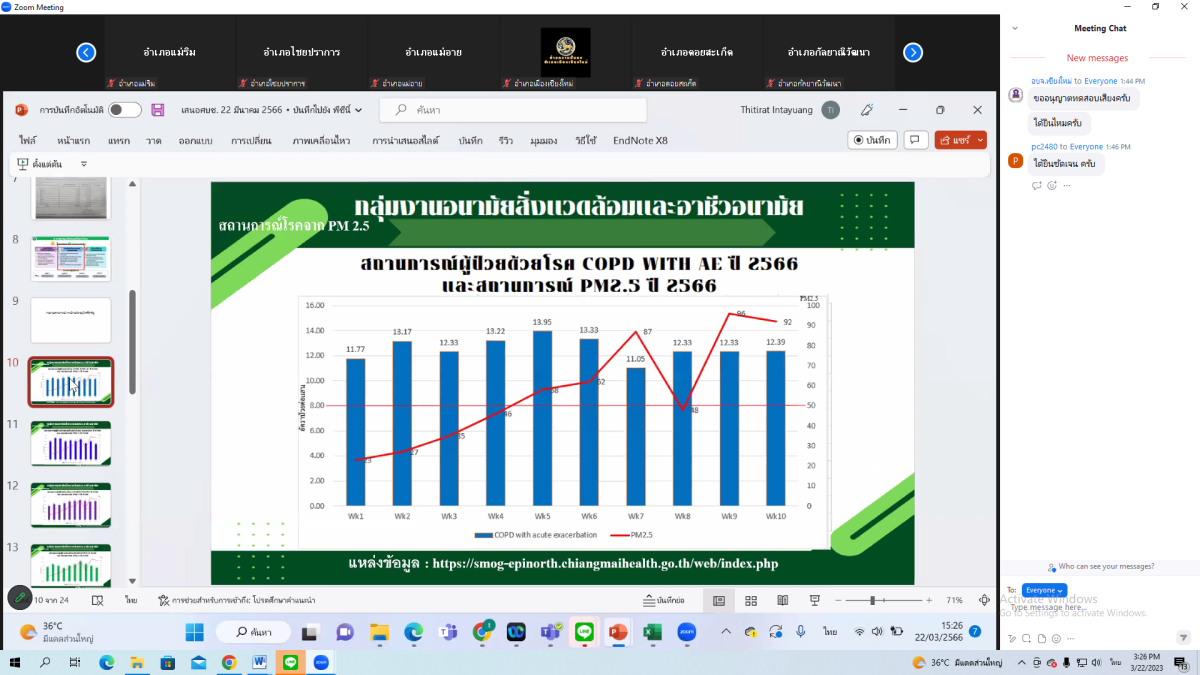The image size is (1200, 675).
Task: Open more options under pc2480's message
Action: click(x=1067, y=185)
